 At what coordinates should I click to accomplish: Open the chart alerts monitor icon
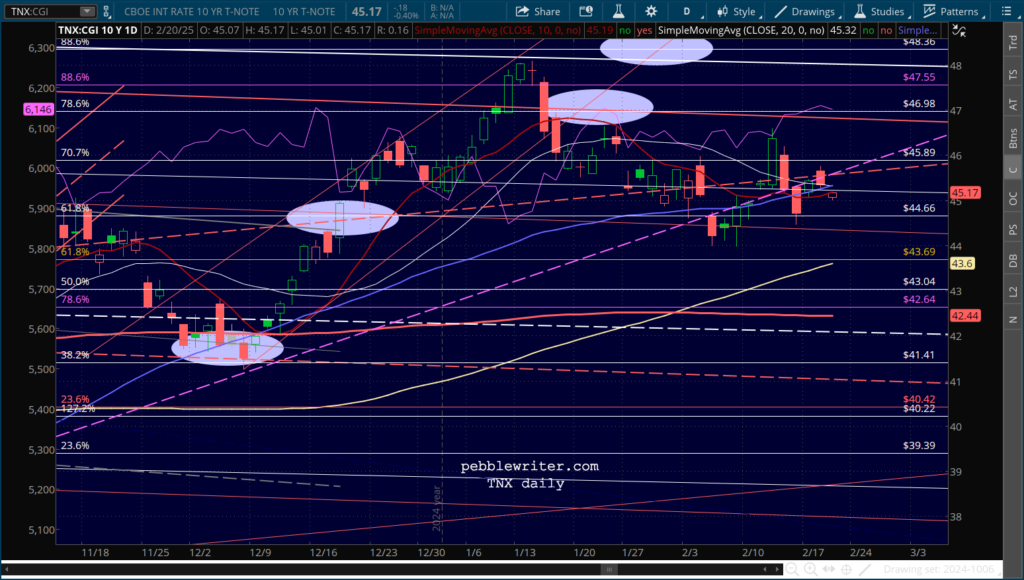click(586, 11)
